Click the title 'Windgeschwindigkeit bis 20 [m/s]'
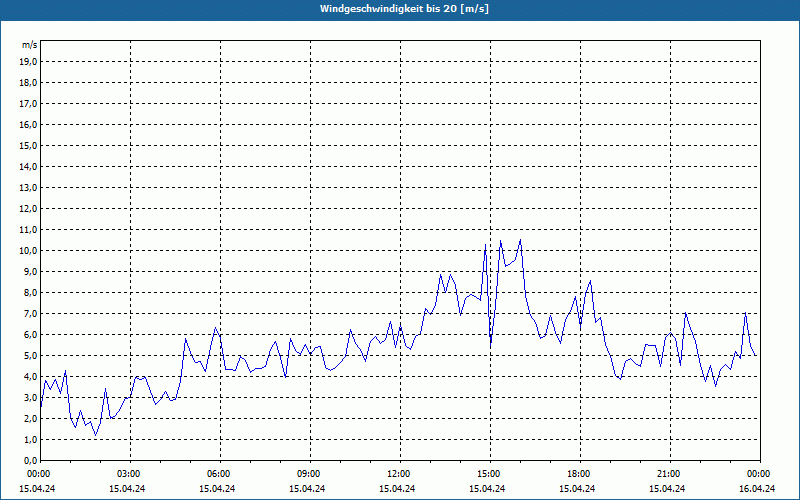Image resolution: width=800 pixels, height=500 pixels. point(404,9)
